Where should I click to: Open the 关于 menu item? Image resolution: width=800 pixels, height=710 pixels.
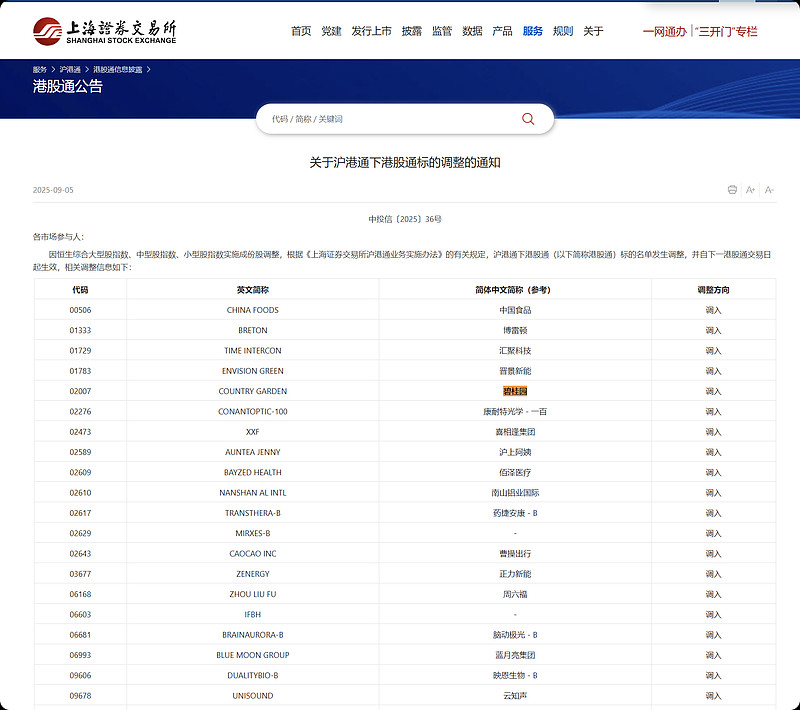click(593, 31)
